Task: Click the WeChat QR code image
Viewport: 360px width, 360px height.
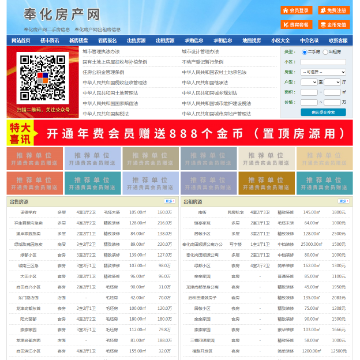Action: point(42,78)
